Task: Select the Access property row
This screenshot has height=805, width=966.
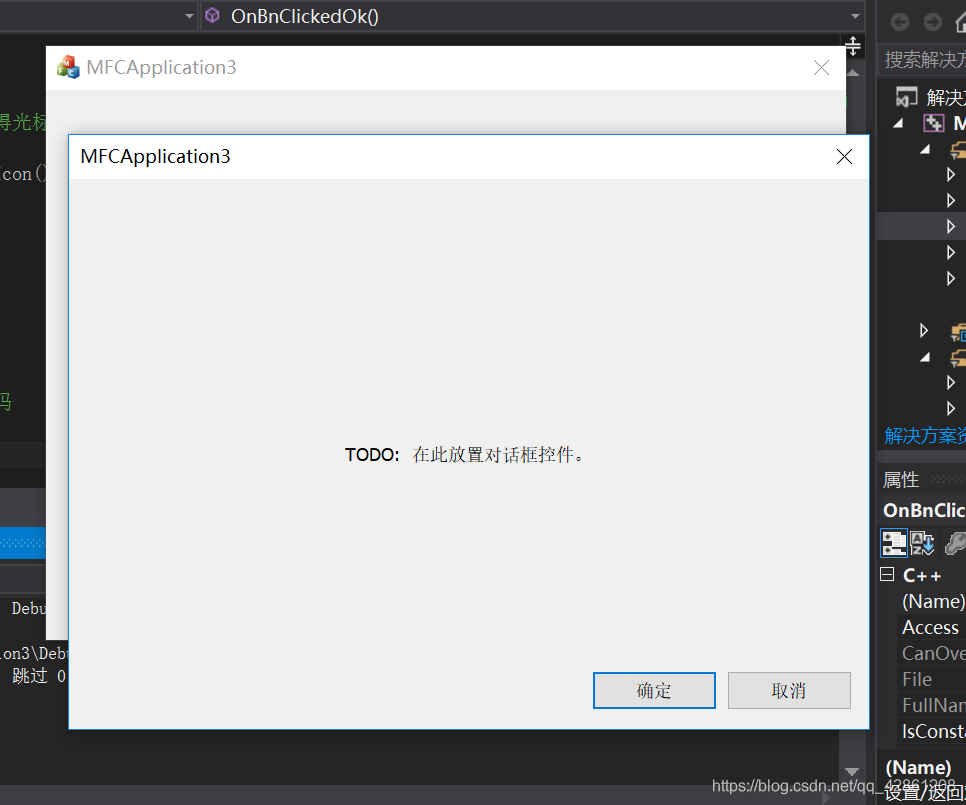Action: point(932,627)
